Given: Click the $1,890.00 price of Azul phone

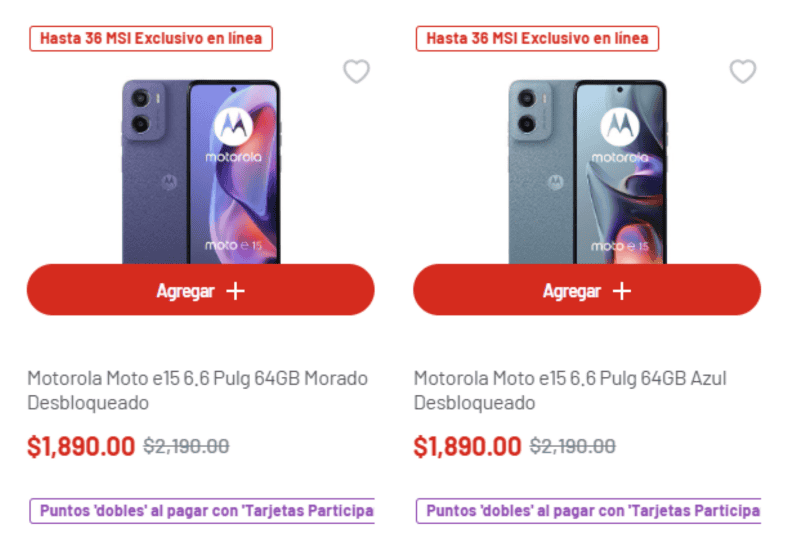Looking at the screenshot, I should pyautogui.click(x=467, y=447).
